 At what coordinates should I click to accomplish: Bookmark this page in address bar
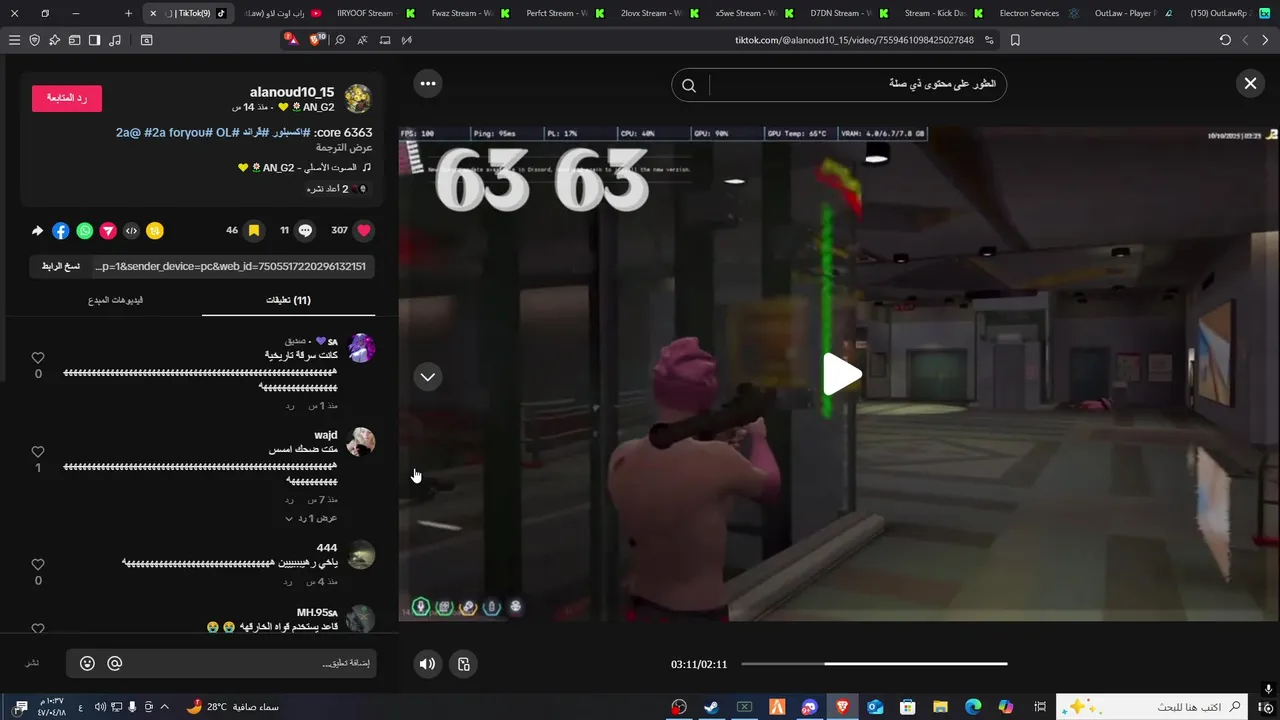click(x=1015, y=40)
